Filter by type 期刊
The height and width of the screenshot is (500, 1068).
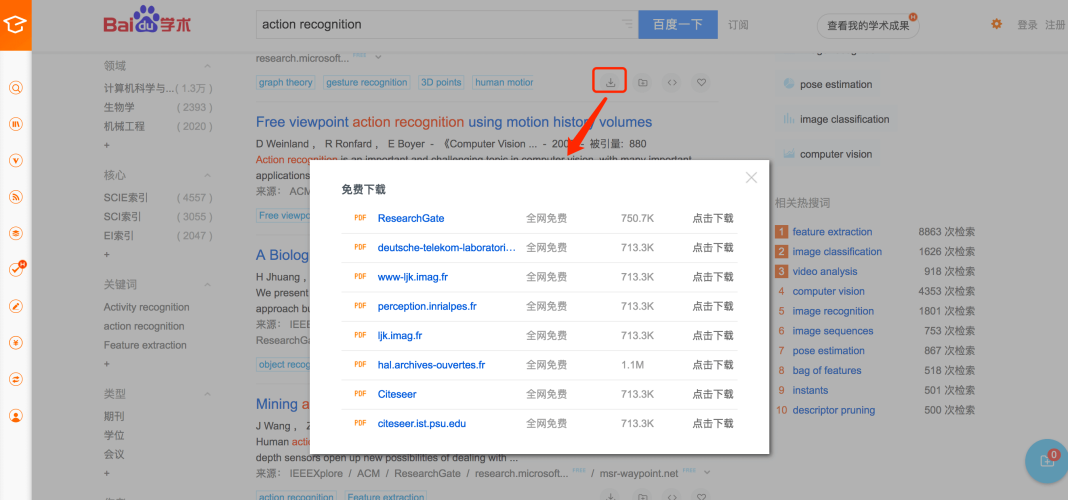tap(114, 416)
